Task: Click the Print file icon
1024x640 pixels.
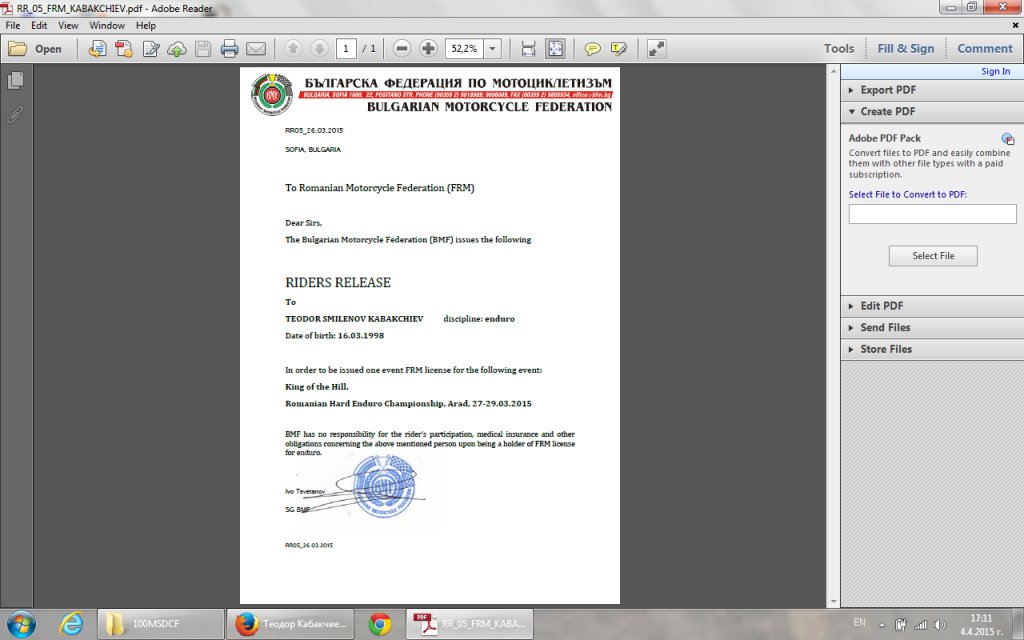Action: pyautogui.click(x=229, y=49)
